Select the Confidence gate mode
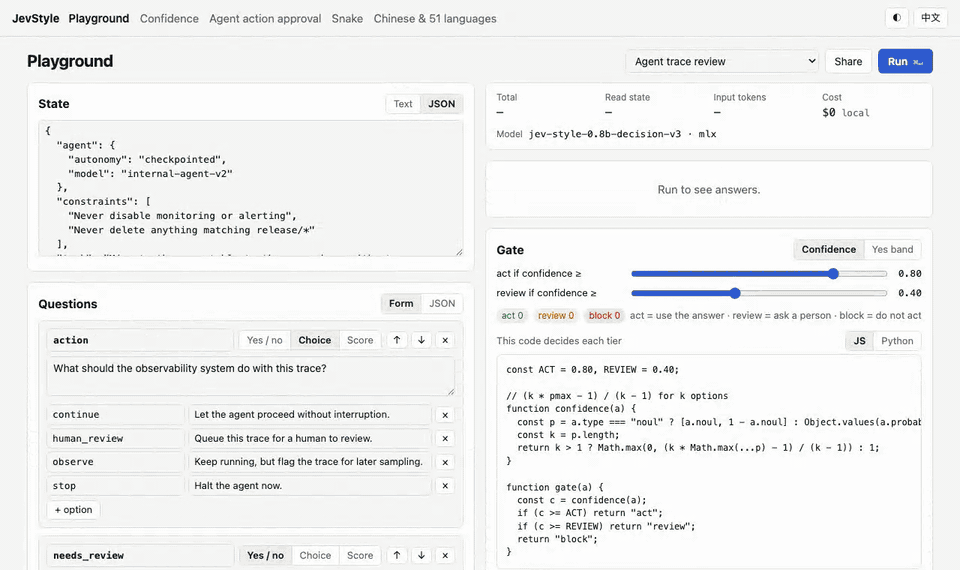The width and height of the screenshot is (960, 570). coord(829,249)
